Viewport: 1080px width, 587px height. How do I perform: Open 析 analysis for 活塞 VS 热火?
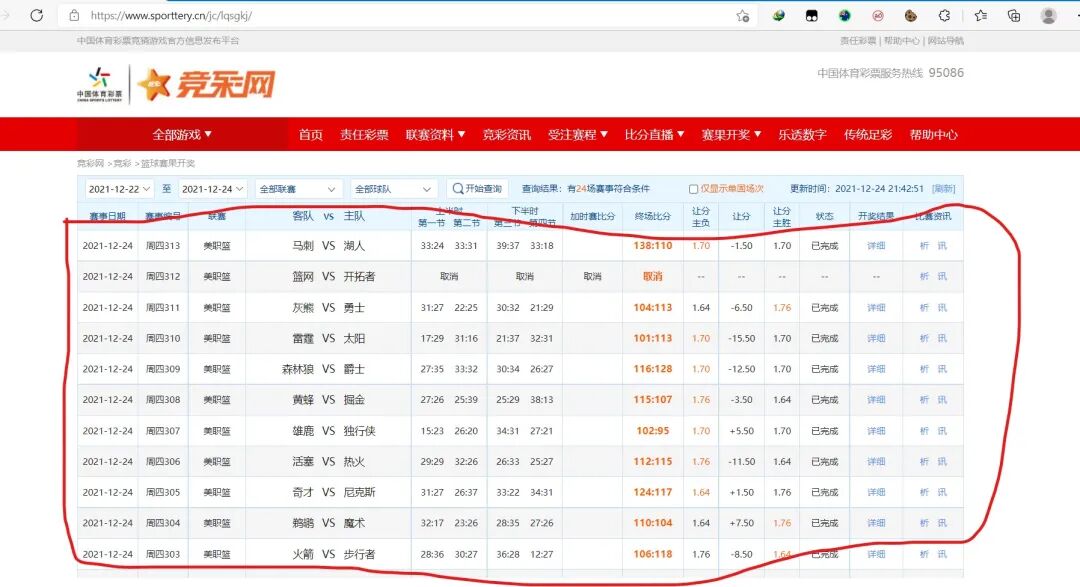click(x=924, y=462)
